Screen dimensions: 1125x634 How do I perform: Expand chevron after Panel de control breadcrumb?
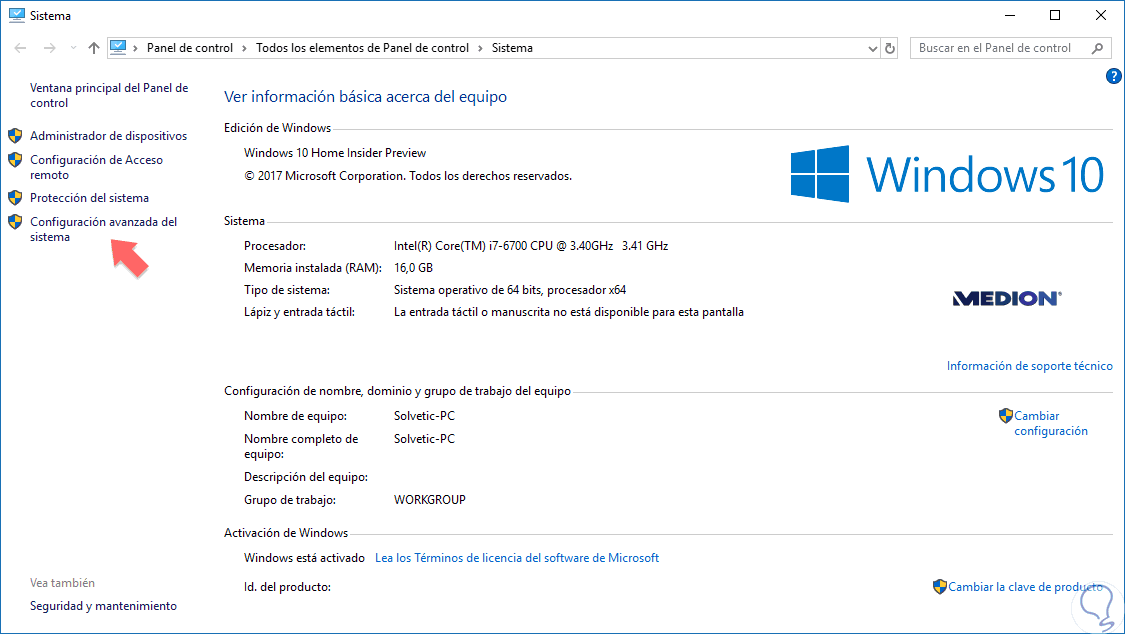[244, 48]
